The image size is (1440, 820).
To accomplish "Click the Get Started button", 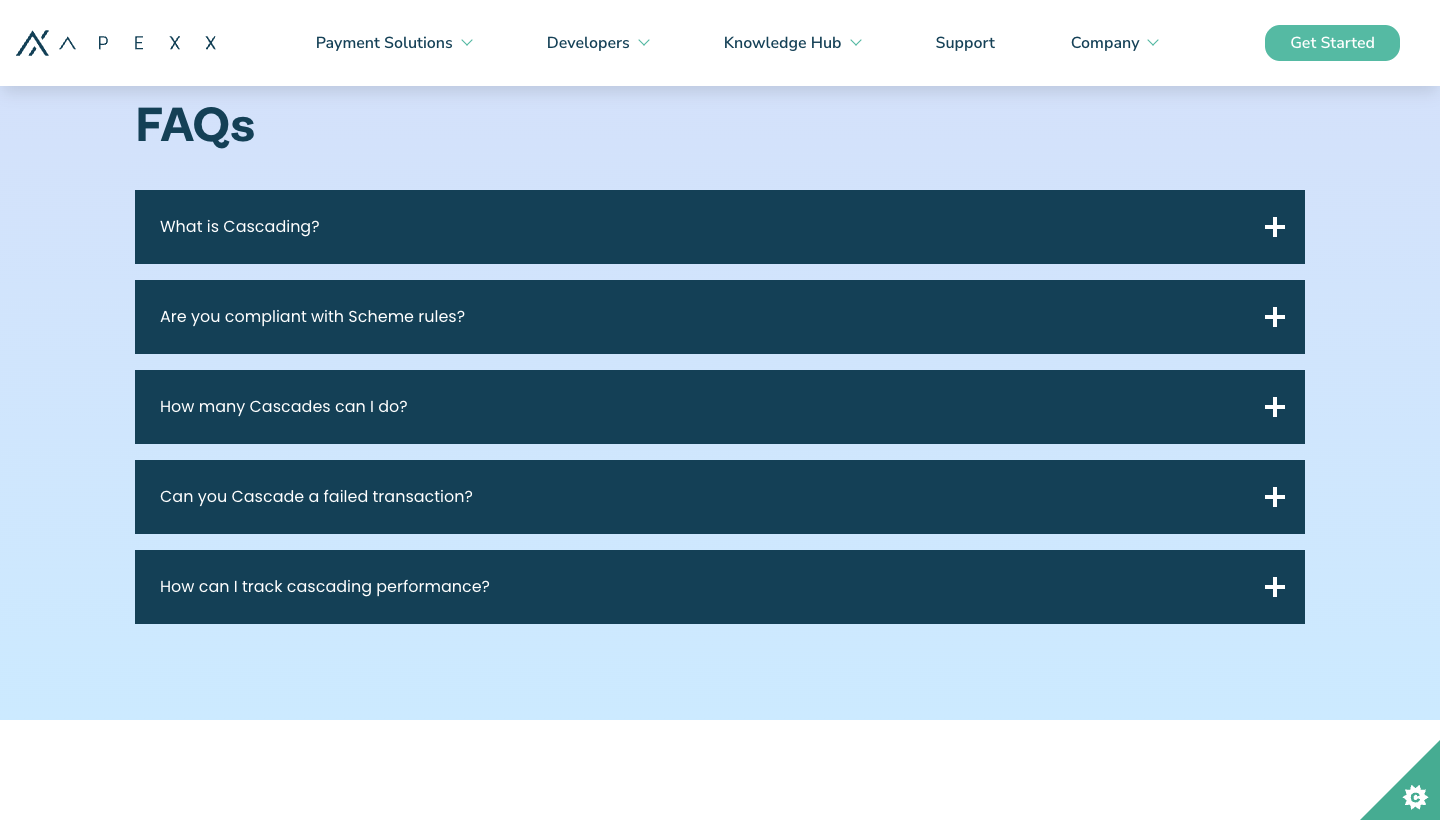I will click(1332, 43).
